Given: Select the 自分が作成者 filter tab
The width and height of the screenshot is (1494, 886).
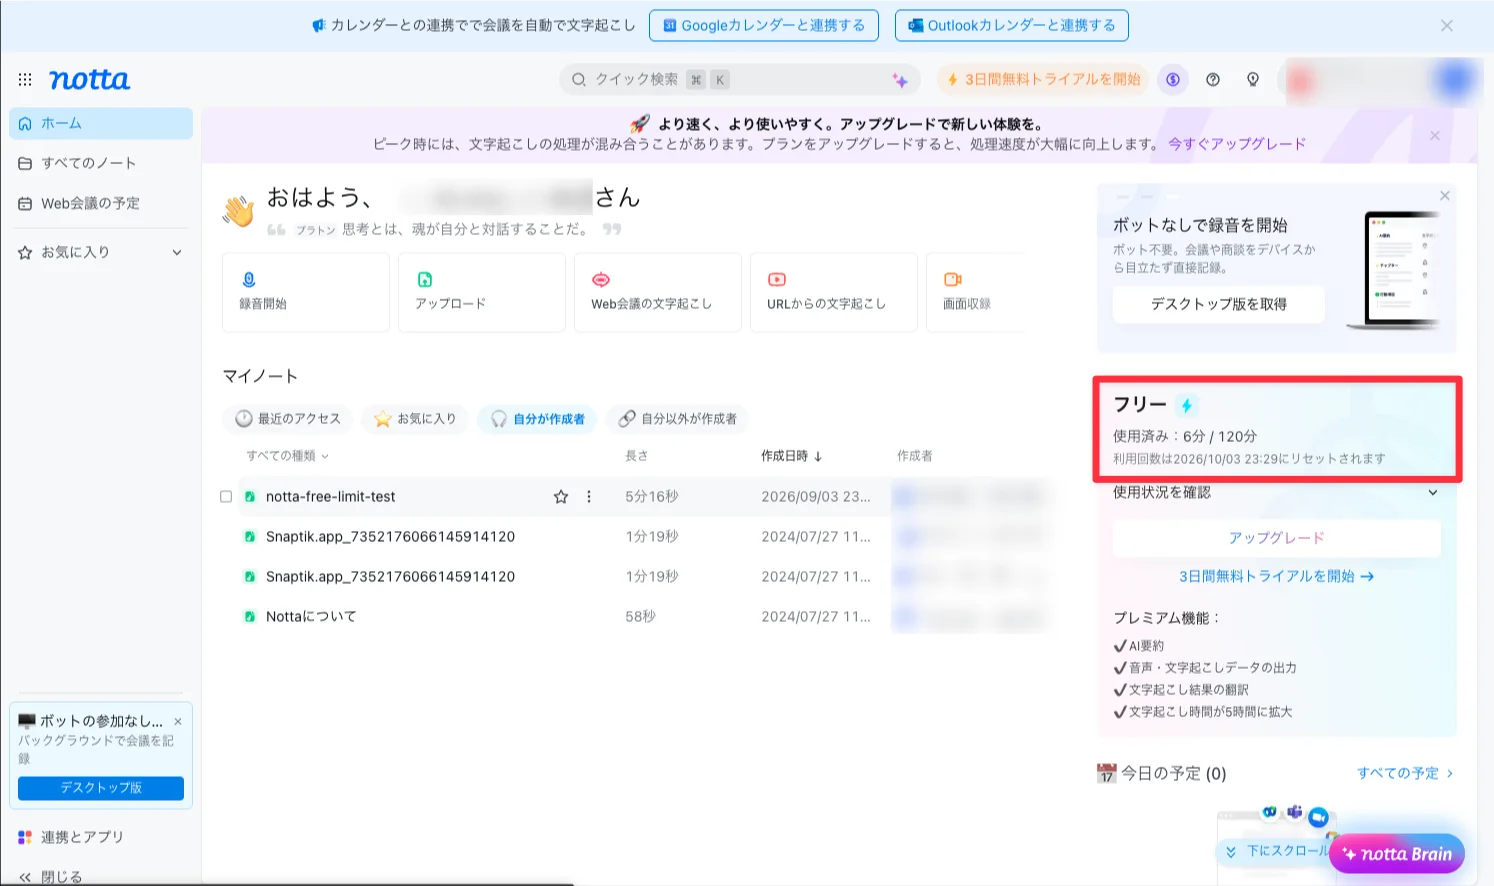Looking at the screenshot, I should (x=537, y=418).
